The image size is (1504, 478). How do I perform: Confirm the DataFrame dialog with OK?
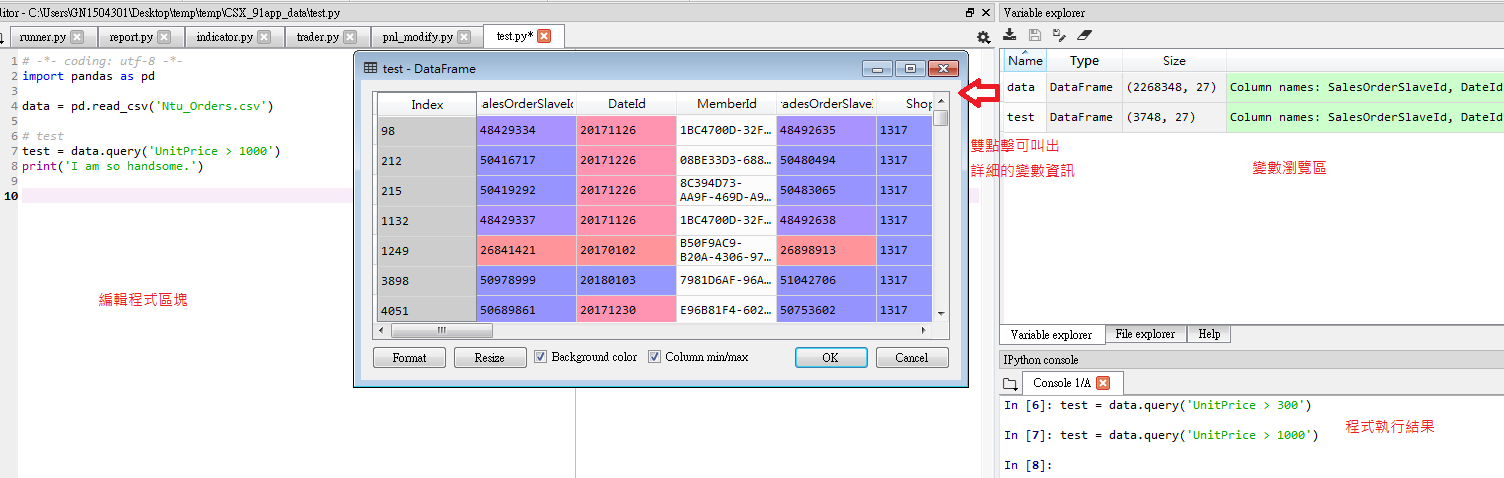click(x=830, y=358)
